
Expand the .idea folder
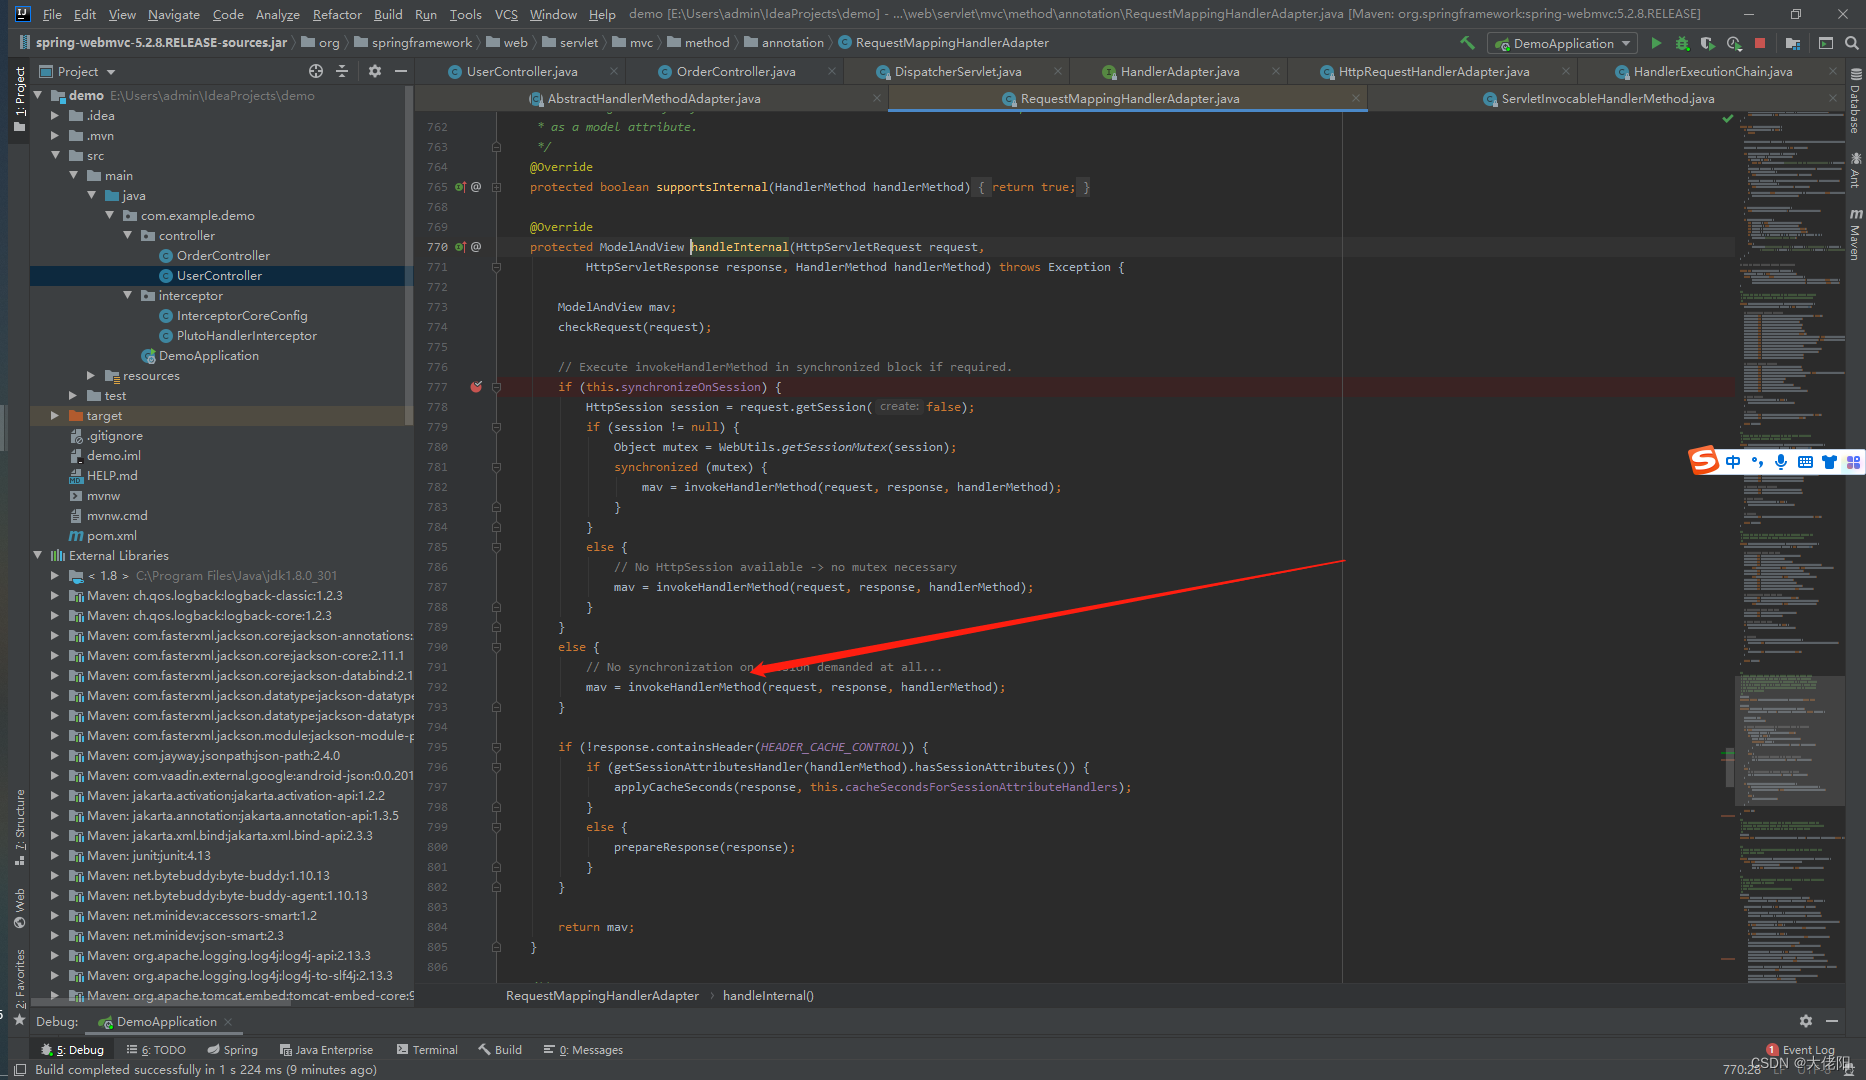pyautogui.click(x=56, y=115)
